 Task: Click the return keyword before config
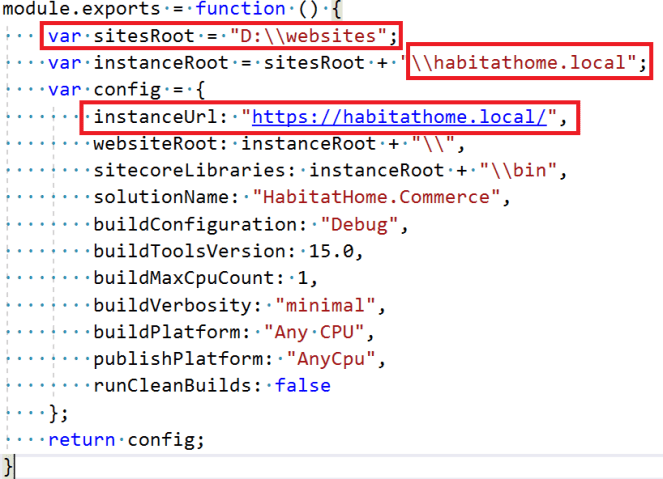pyautogui.click(x=79, y=439)
